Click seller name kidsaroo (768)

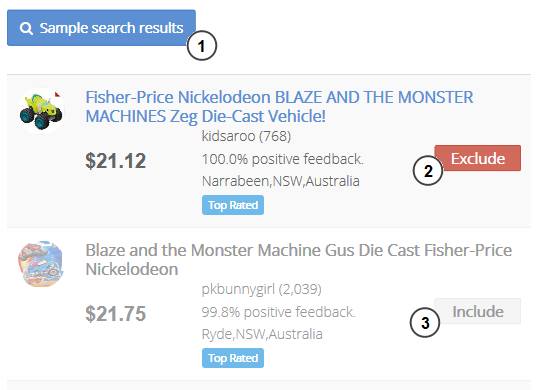(x=246, y=136)
